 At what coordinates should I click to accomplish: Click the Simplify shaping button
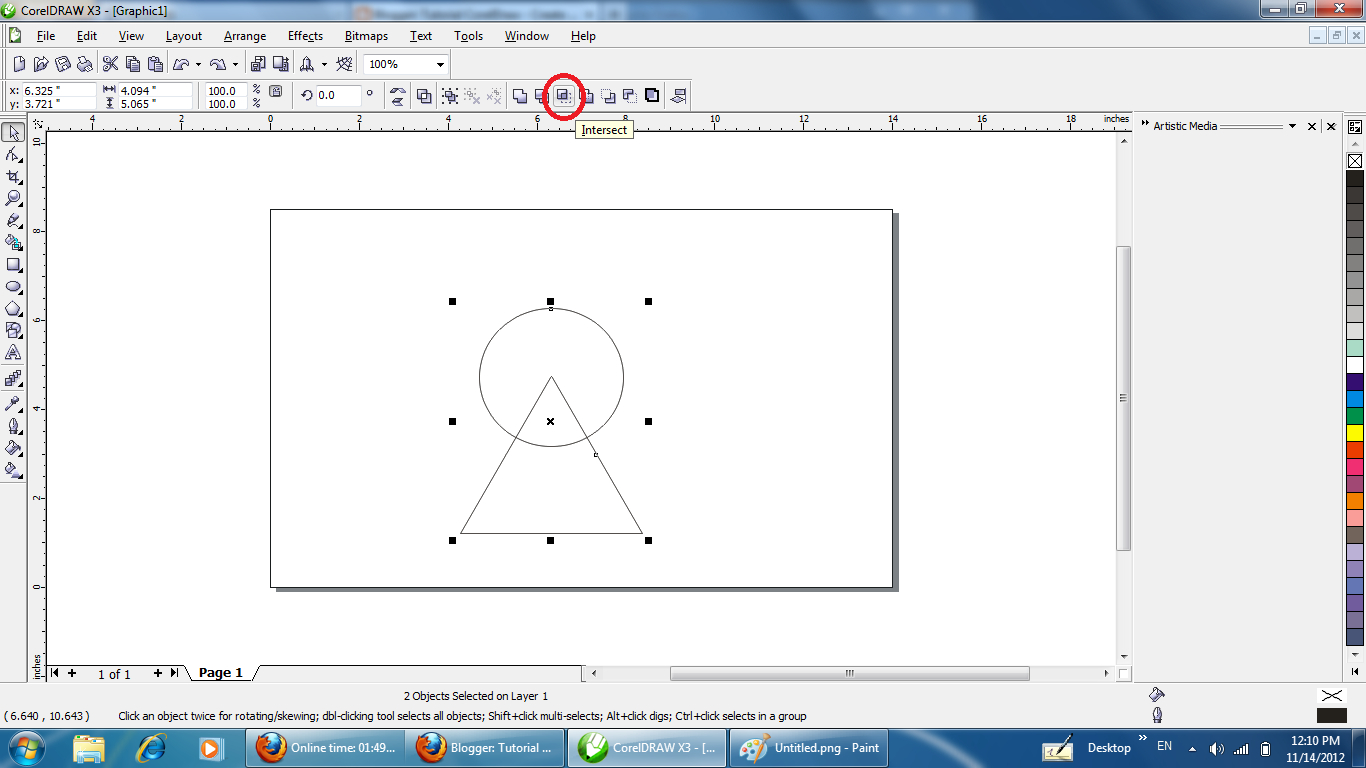pyautogui.click(x=586, y=96)
